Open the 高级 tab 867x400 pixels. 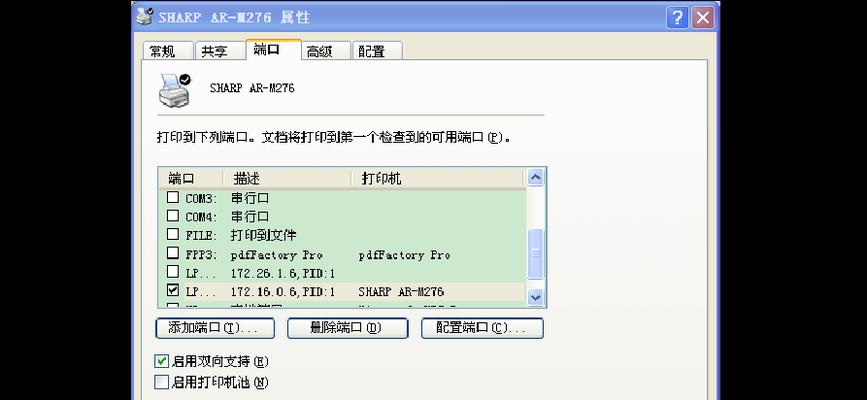[326, 51]
